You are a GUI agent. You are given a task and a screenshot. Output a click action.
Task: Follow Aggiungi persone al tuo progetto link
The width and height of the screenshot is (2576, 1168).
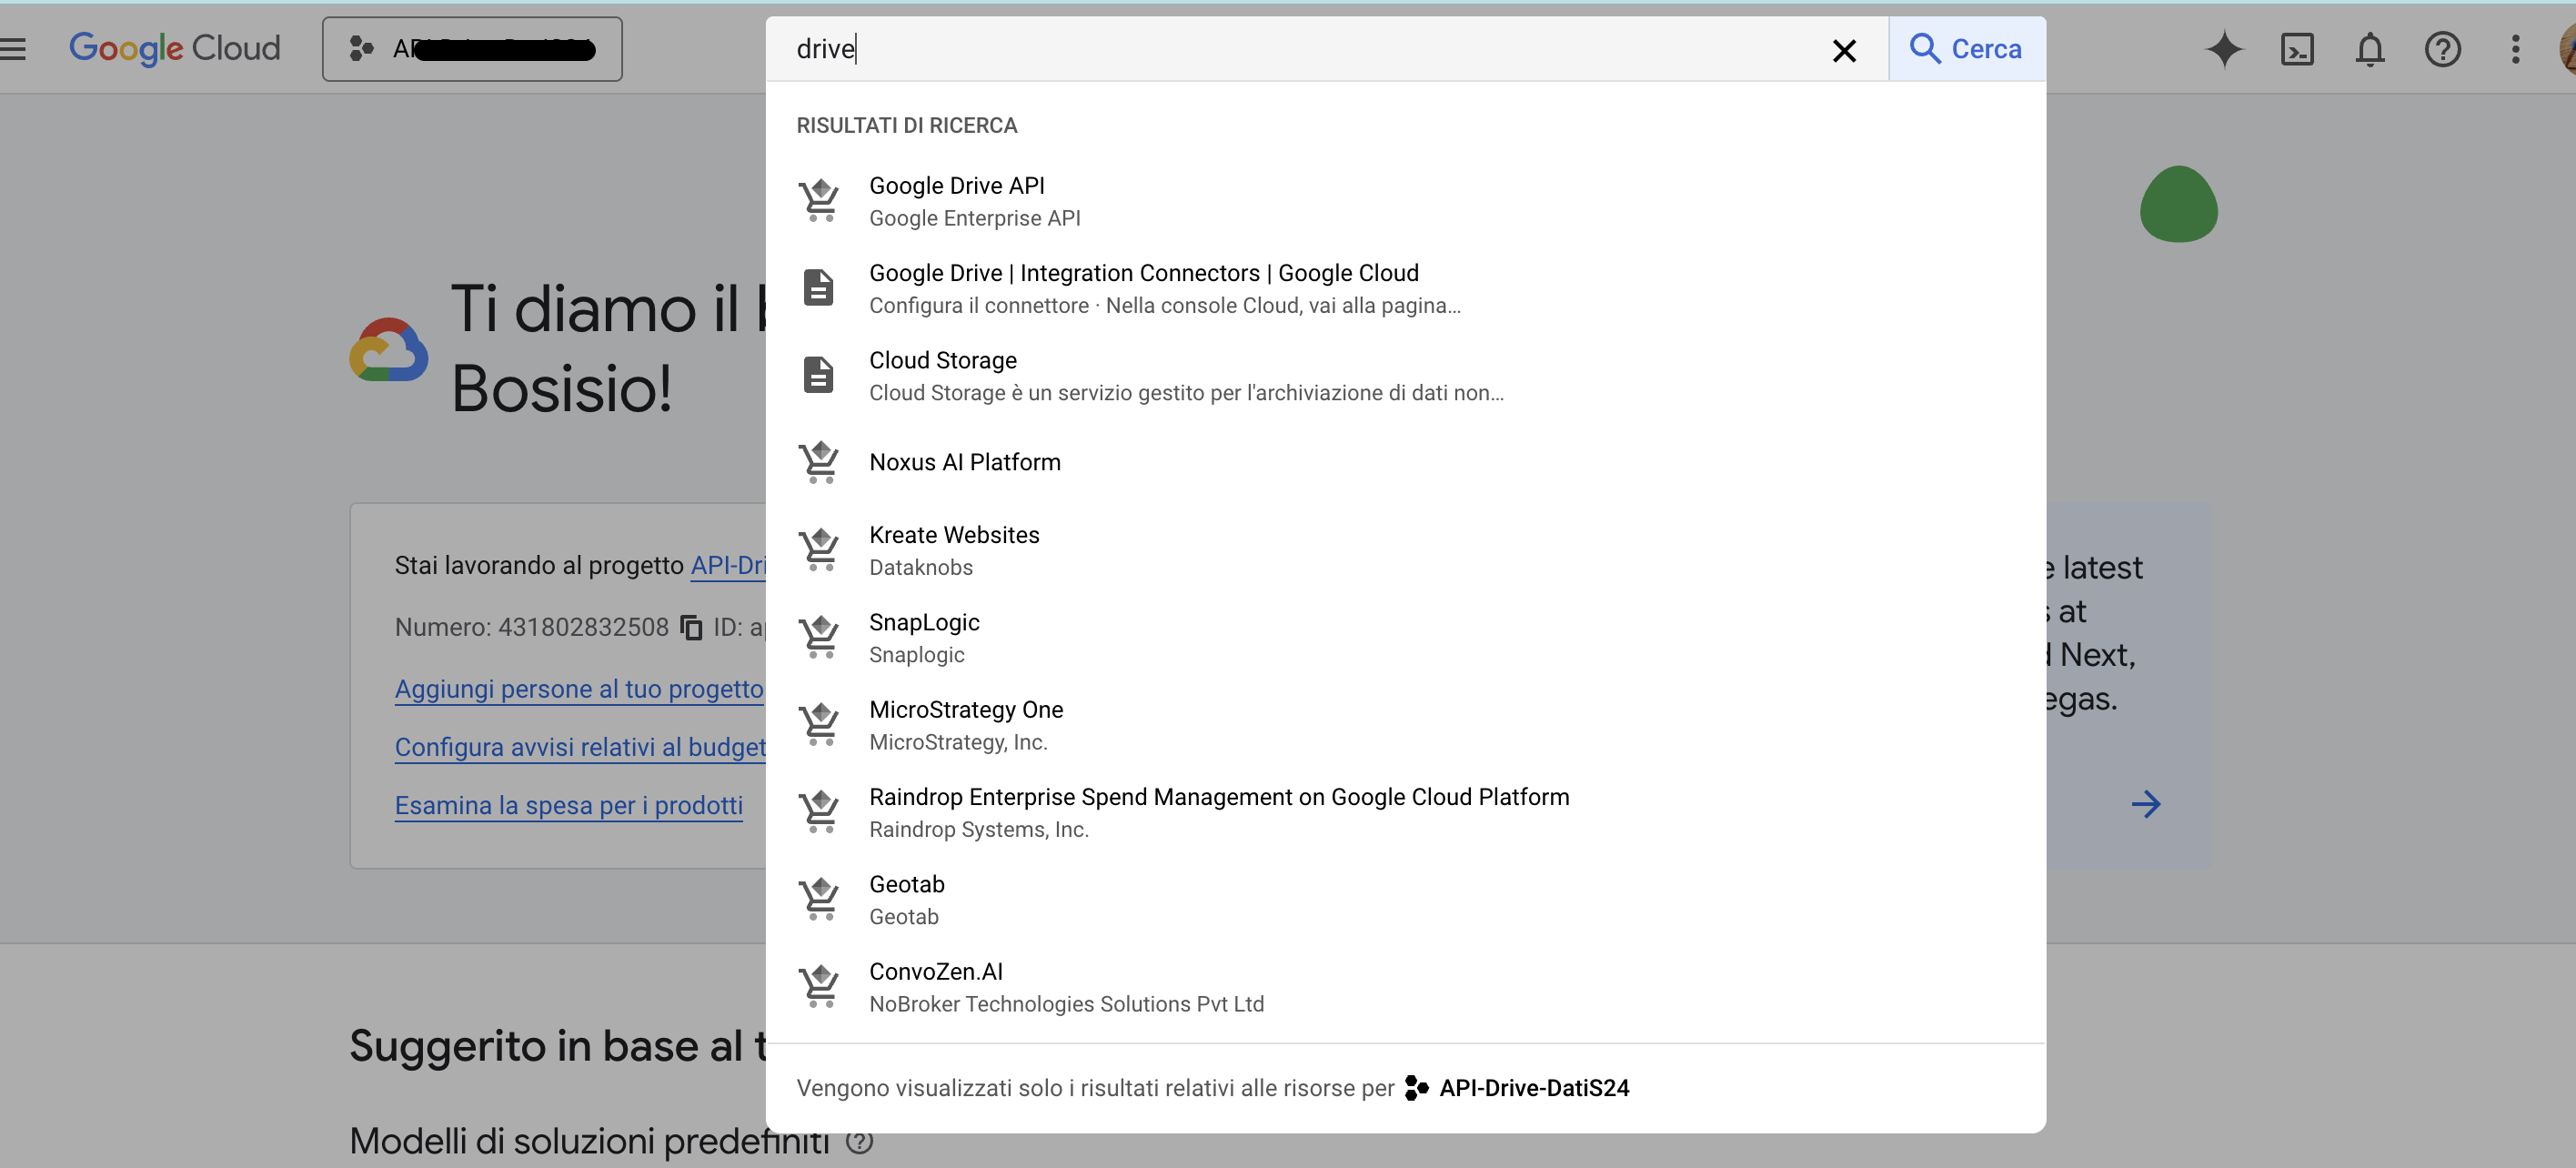[x=578, y=688]
